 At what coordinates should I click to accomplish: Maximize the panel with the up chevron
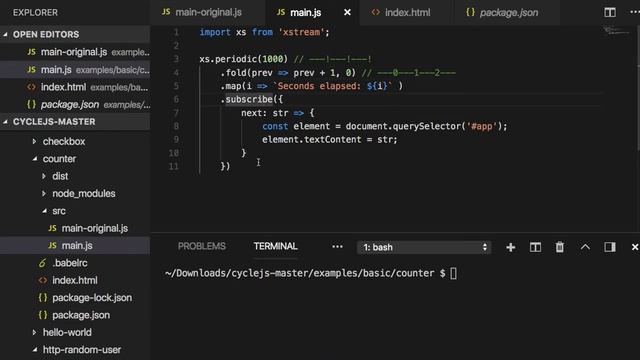pos(585,247)
